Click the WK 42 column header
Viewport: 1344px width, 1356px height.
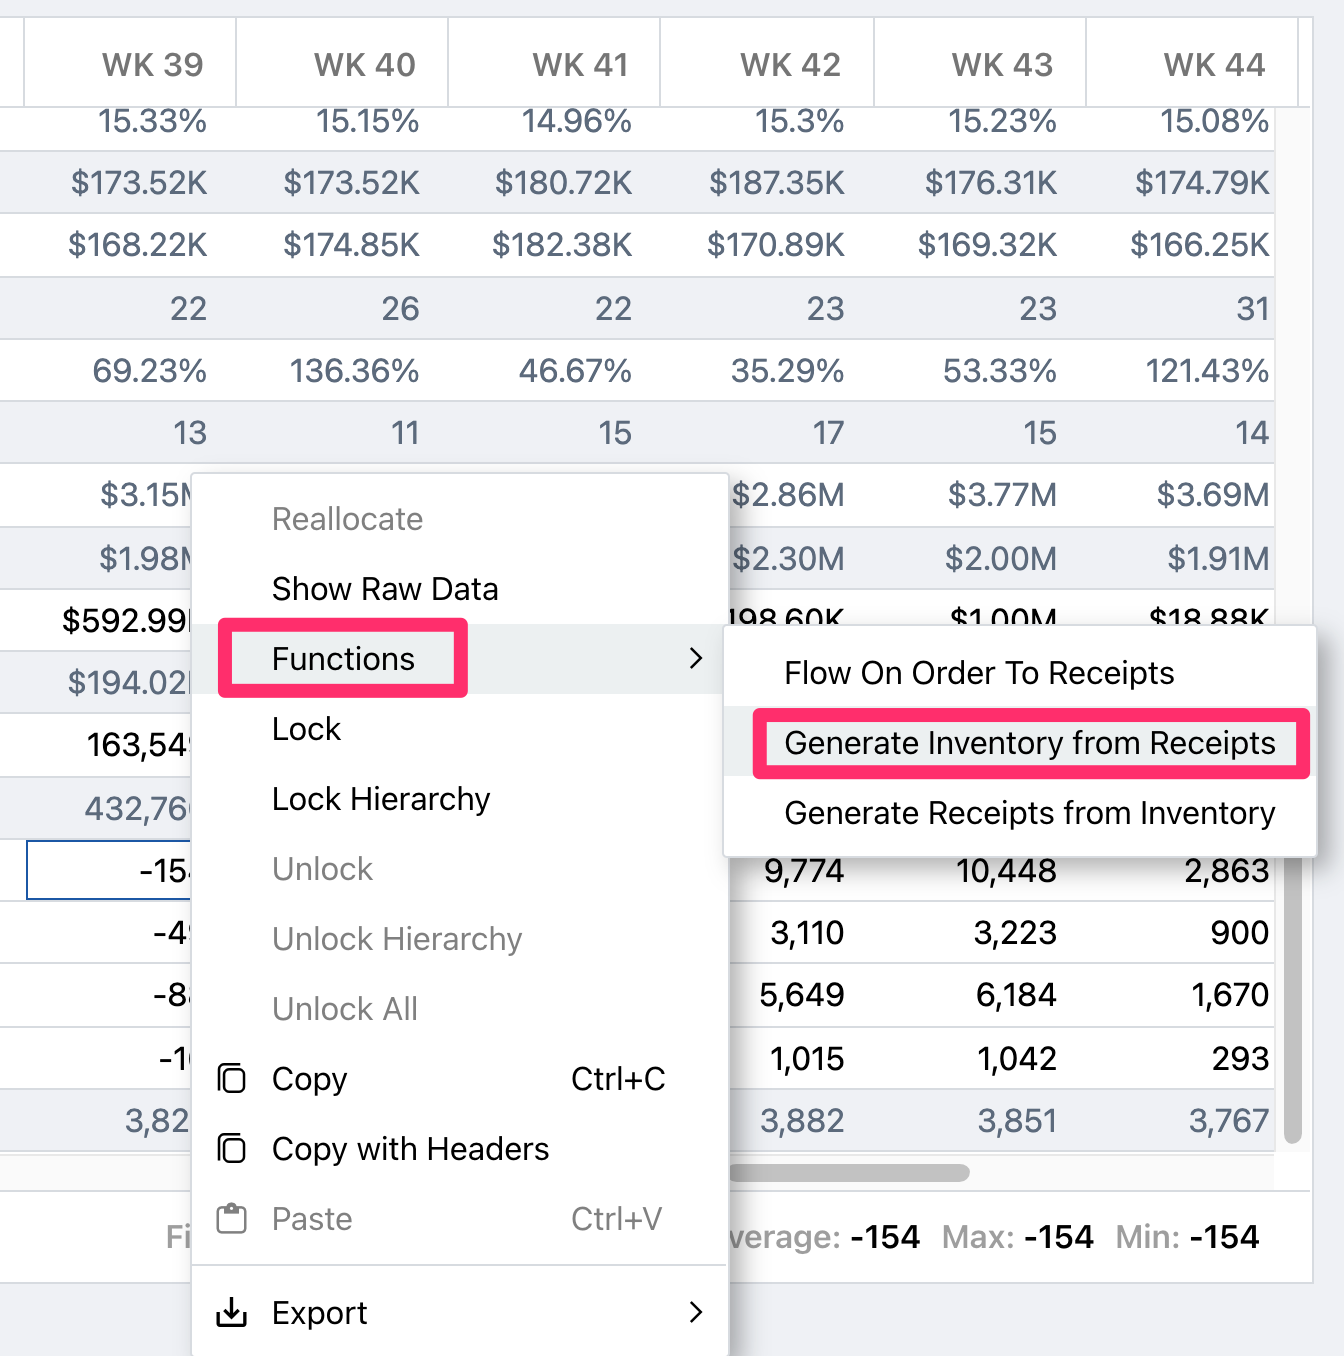click(x=789, y=65)
